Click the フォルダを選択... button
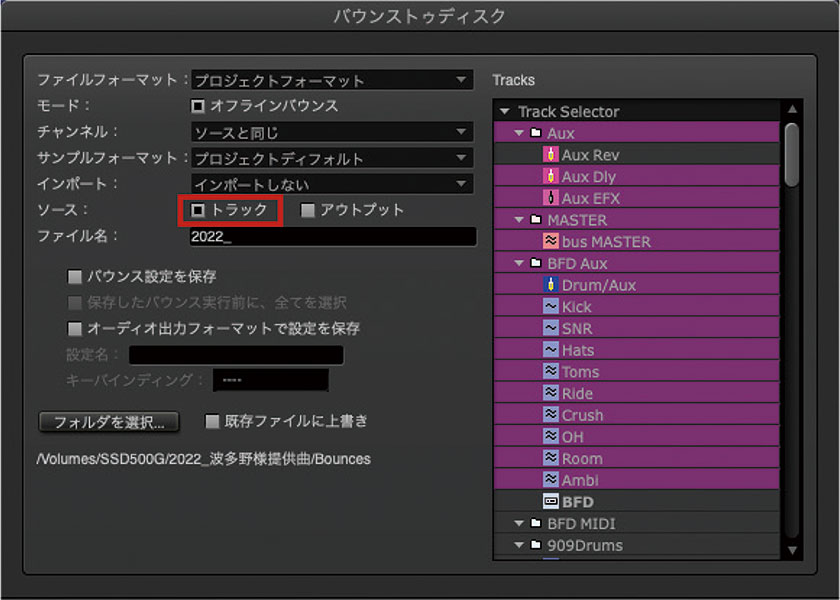Screen dimensions: 840x600 (109, 422)
